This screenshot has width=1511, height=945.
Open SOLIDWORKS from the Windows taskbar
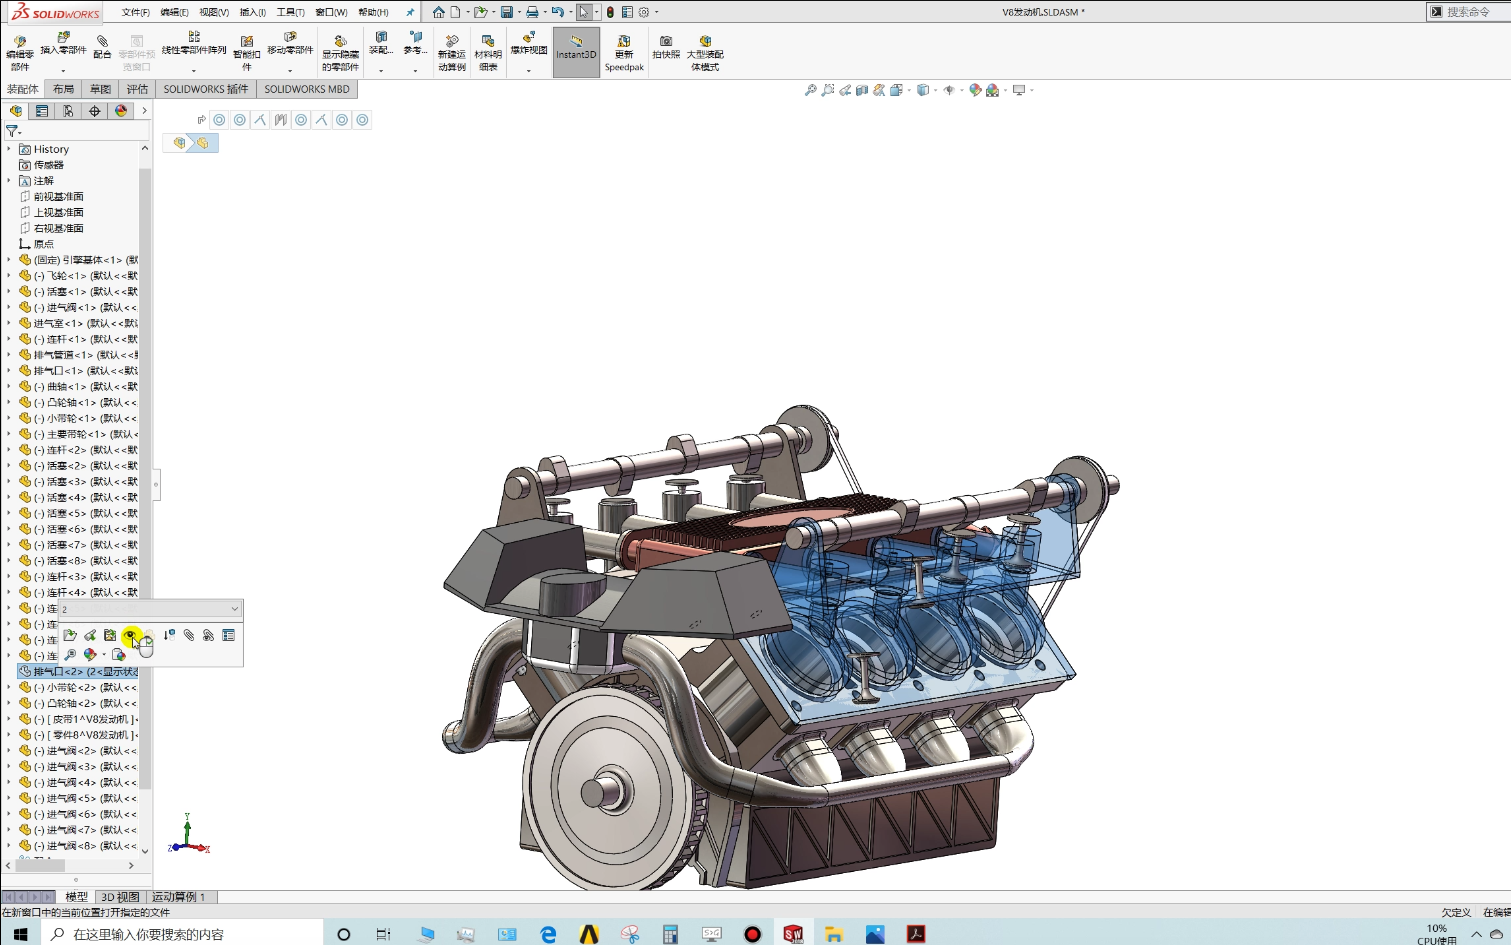pyautogui.click(x=793, y=933)
